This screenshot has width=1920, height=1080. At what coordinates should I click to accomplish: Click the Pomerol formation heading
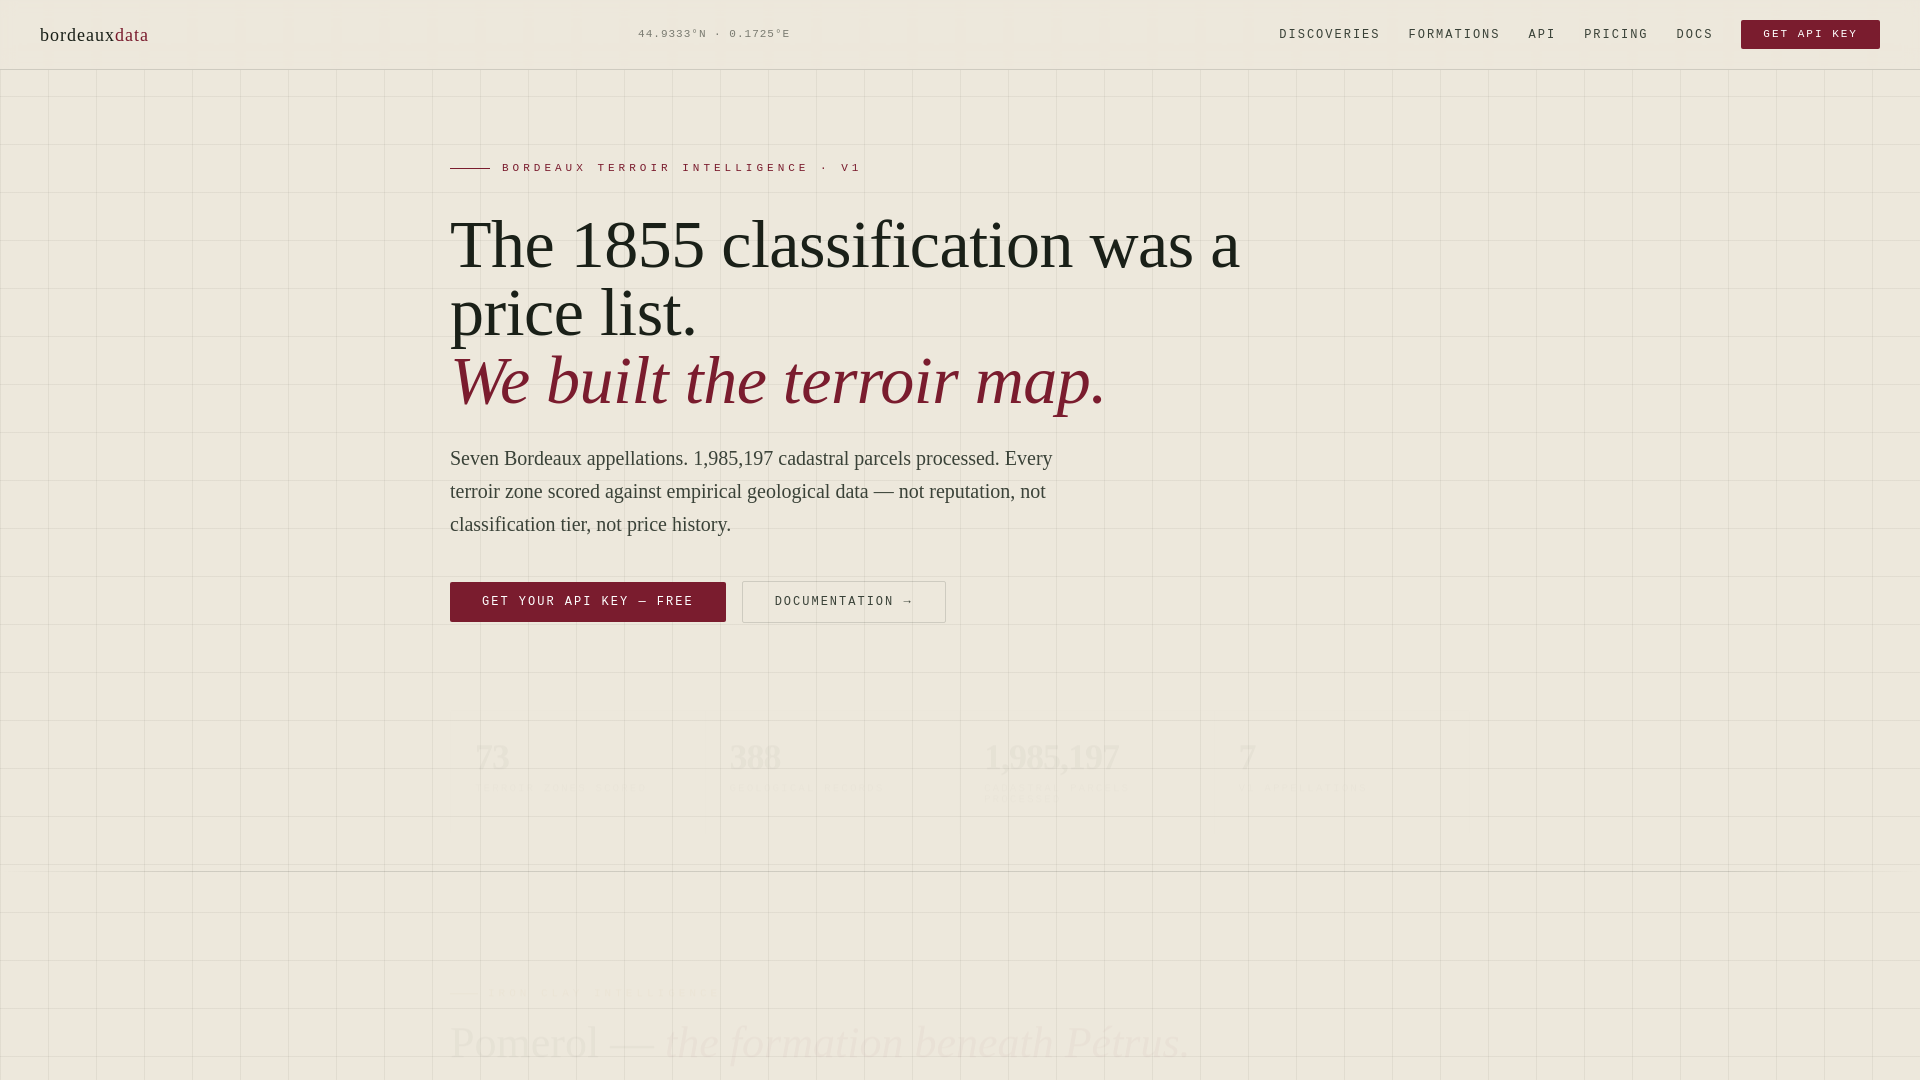pyautogui.click(x=819, y=1043)
